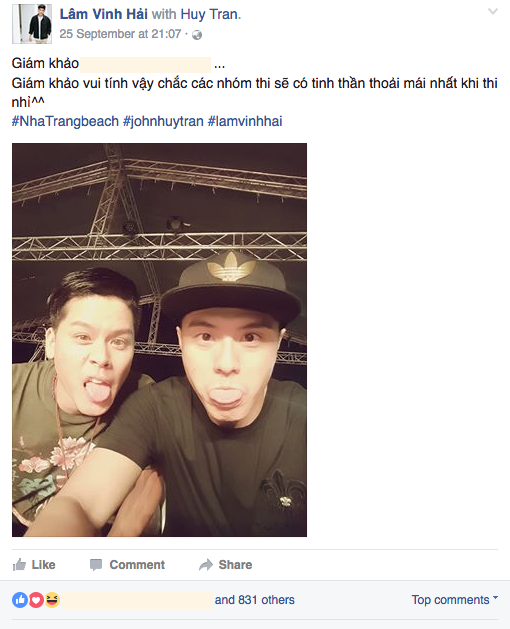Click the public globe privacy icon

click(197, 35)
